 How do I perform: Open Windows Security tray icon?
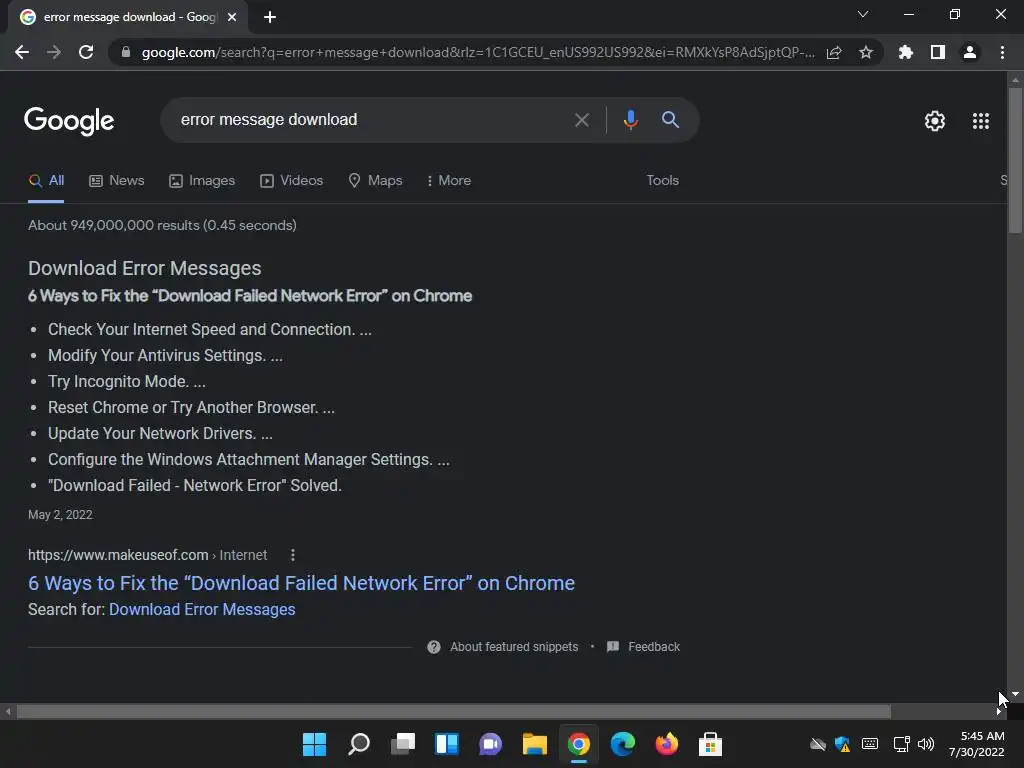click(843, 744)
